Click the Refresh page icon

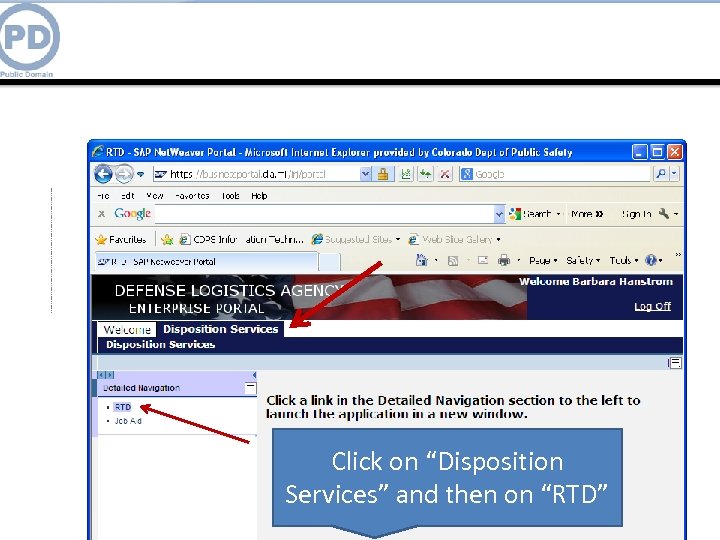click(x=425, y=174)
